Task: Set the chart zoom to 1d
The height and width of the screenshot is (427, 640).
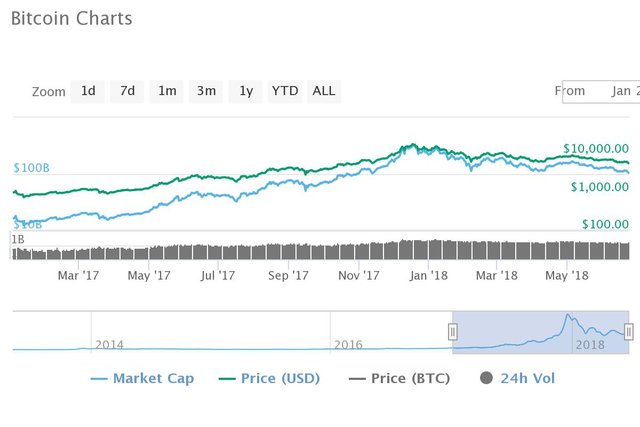Action: [88, 91]
